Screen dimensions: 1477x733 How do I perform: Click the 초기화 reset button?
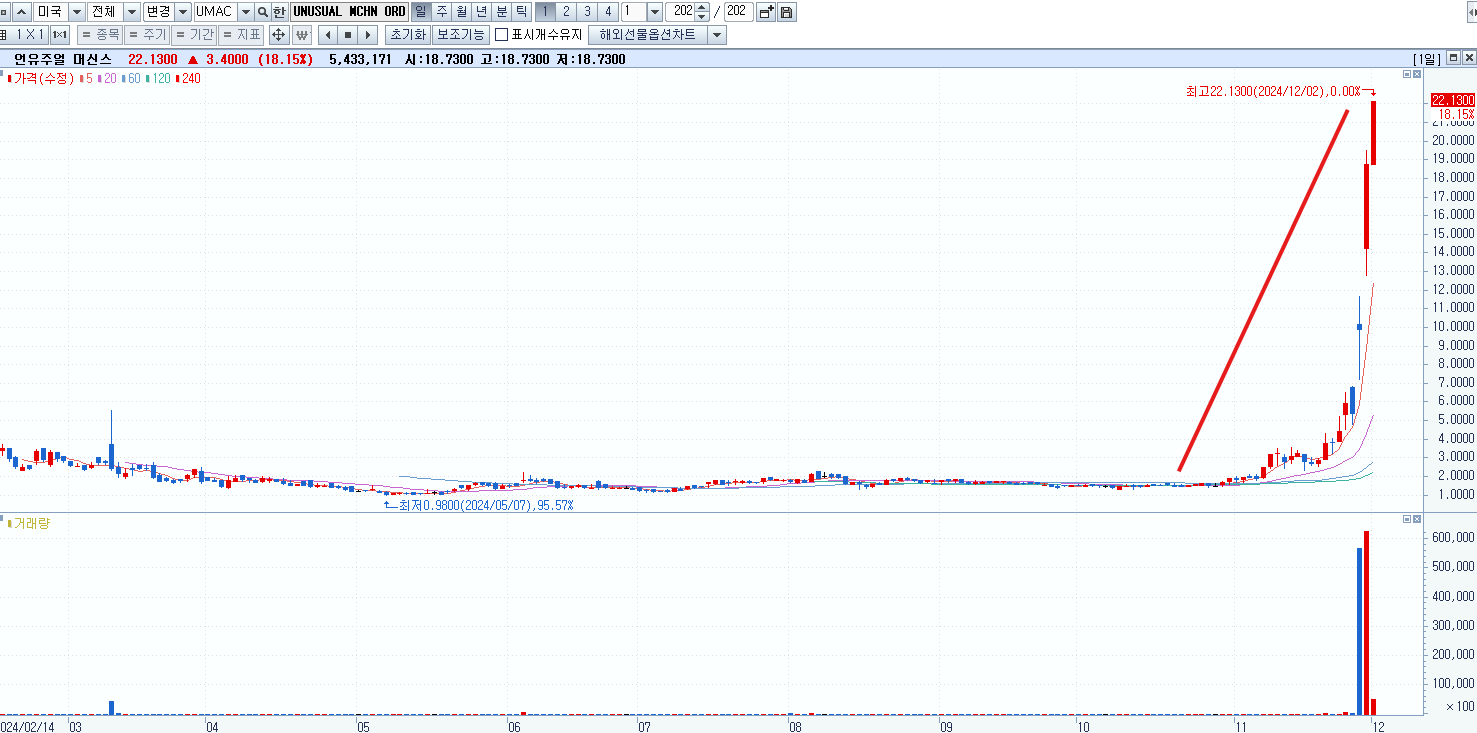408,35
